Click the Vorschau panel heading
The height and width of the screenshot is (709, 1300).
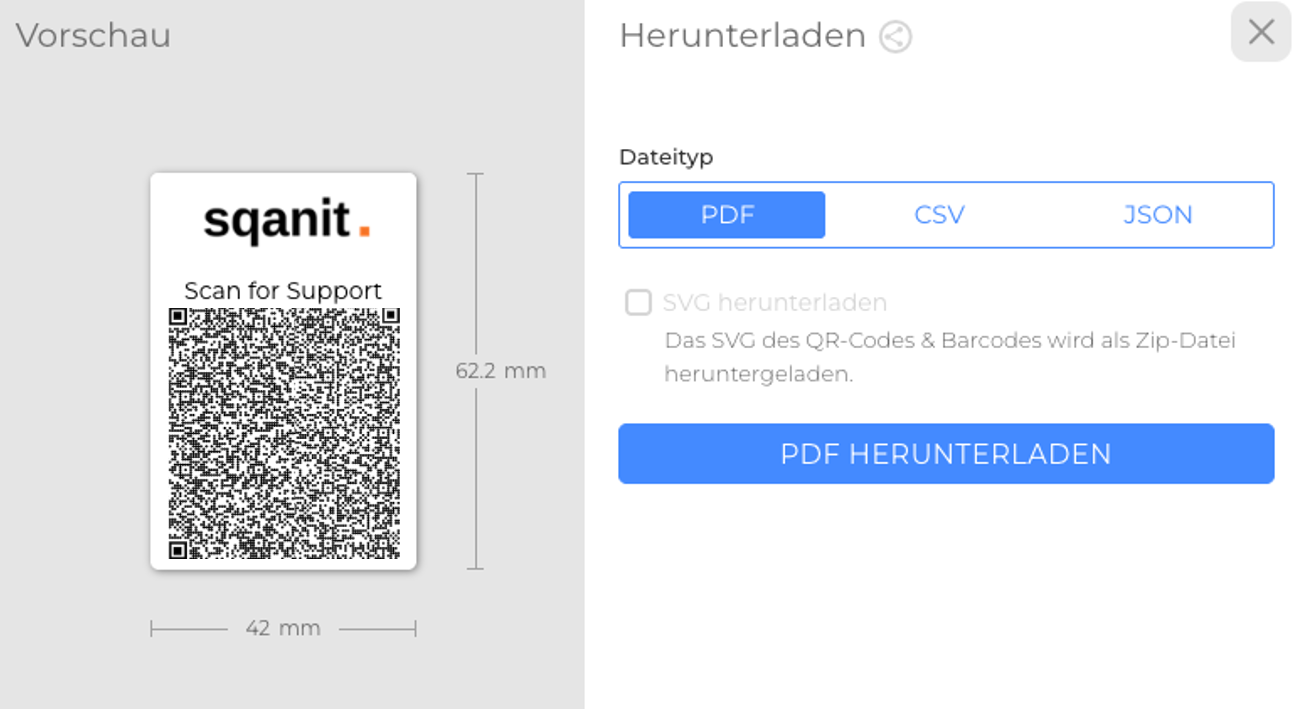(x=93, y=36)
